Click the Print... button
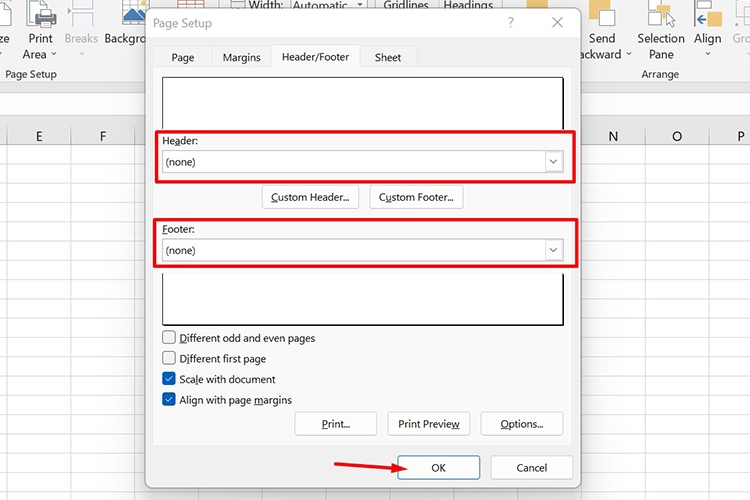Screen dimensions: 750x500 click(335, 424)
